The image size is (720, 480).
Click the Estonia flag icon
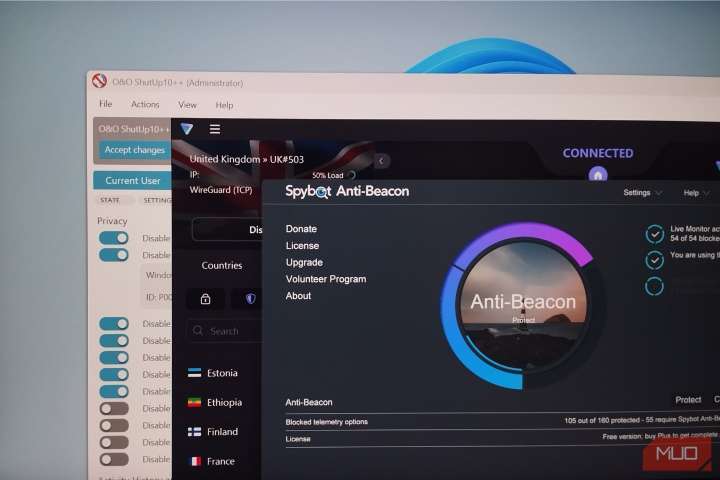tap(194, 373)
